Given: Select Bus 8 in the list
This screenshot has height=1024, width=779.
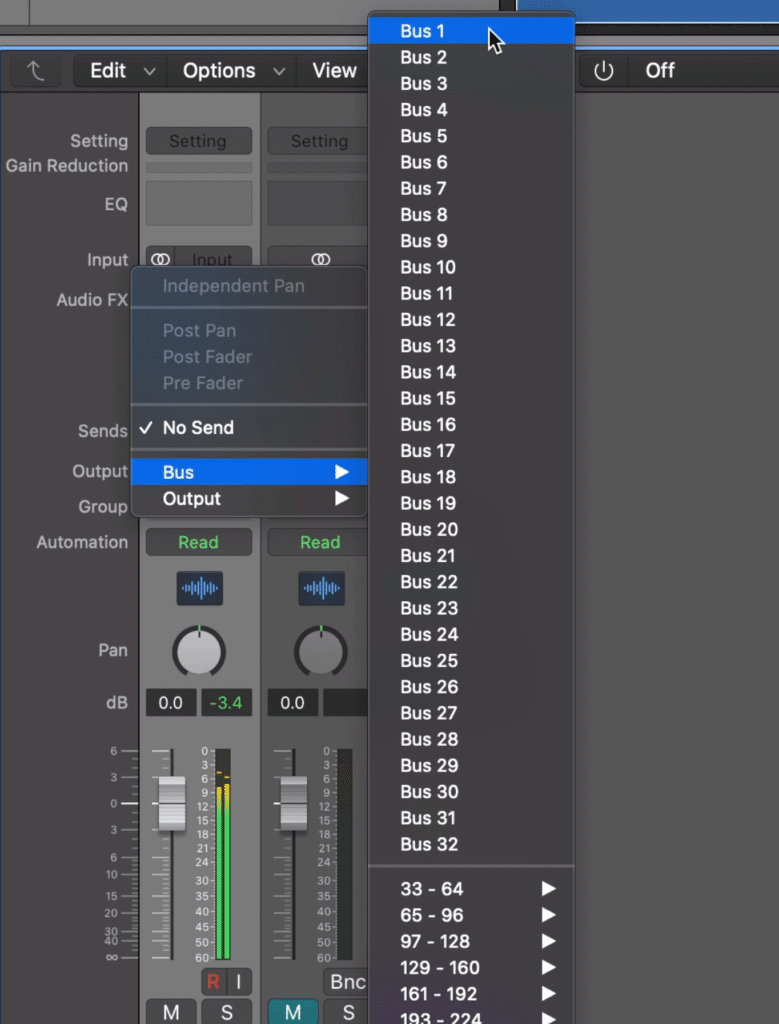Looking at the screenshot, I should click(471, 214).
